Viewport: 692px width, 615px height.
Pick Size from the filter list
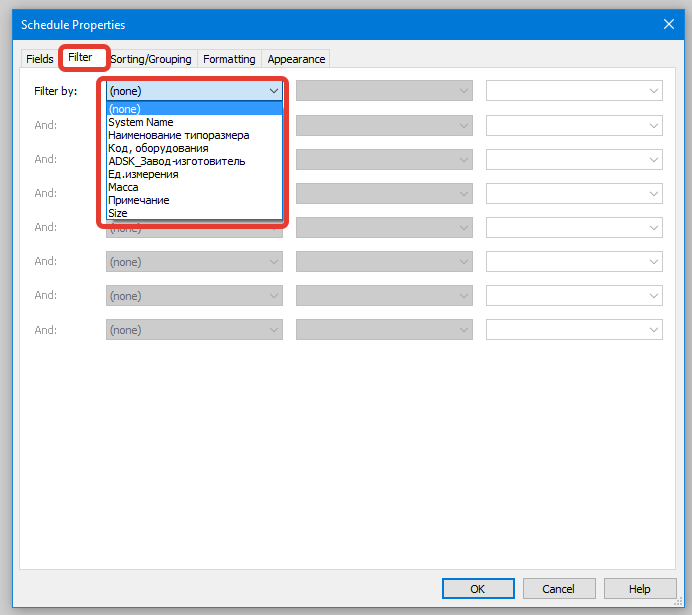[194, 213]
